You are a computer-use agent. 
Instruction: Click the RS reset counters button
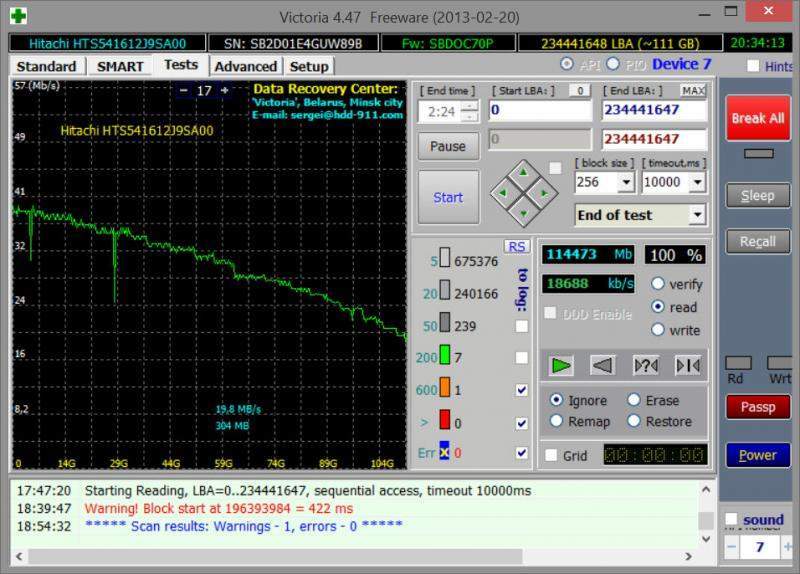click(516, 246)
